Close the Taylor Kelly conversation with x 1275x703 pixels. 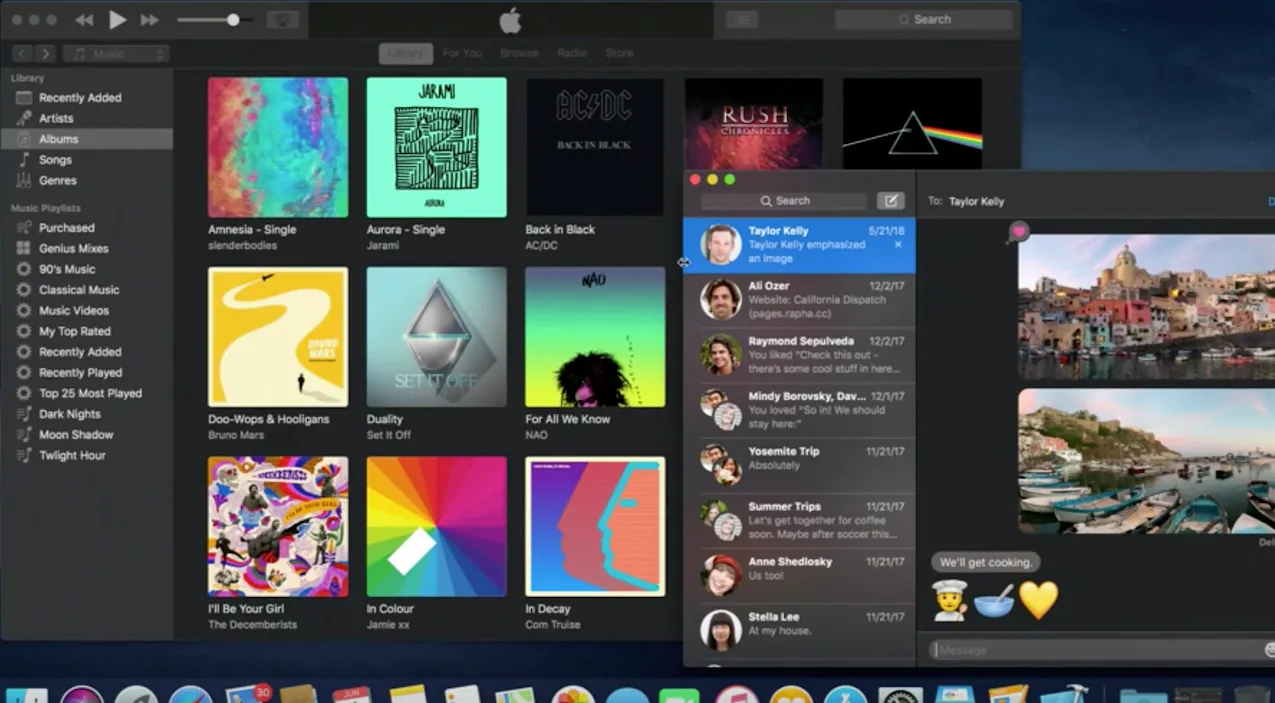tap(898, 244)
